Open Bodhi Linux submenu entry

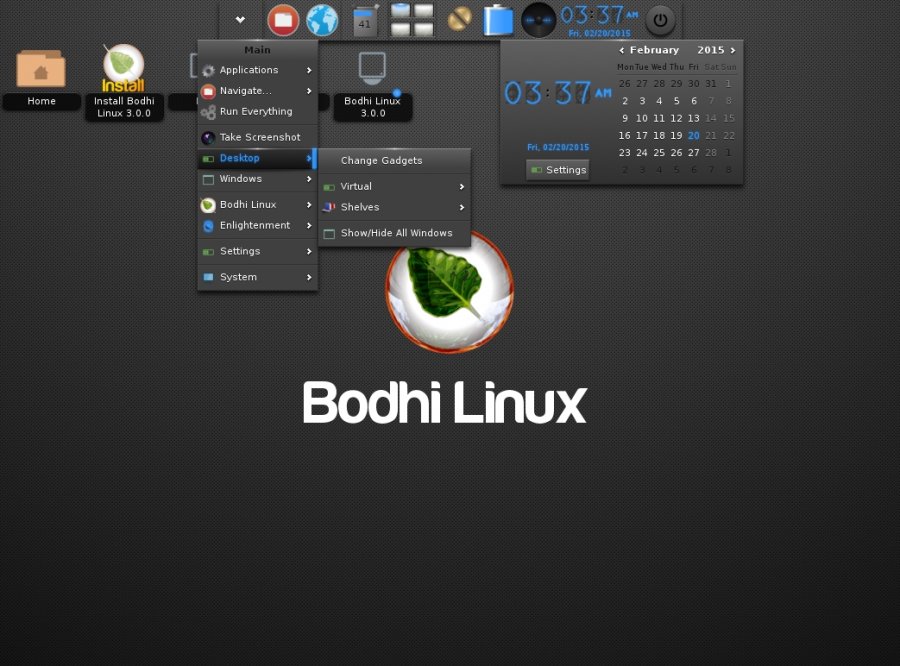click(x=257, y=204)
